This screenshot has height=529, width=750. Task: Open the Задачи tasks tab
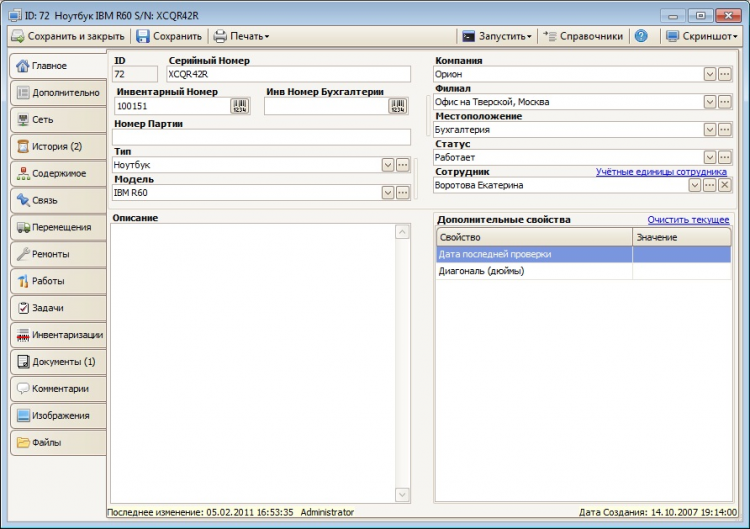58,308
